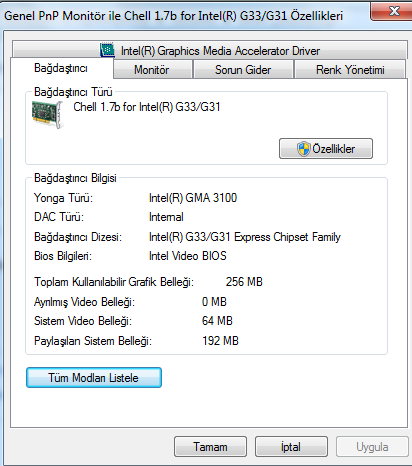Screen dimensions: 412x466
Task: Confirm with the Tamam button
Action: 210,447
